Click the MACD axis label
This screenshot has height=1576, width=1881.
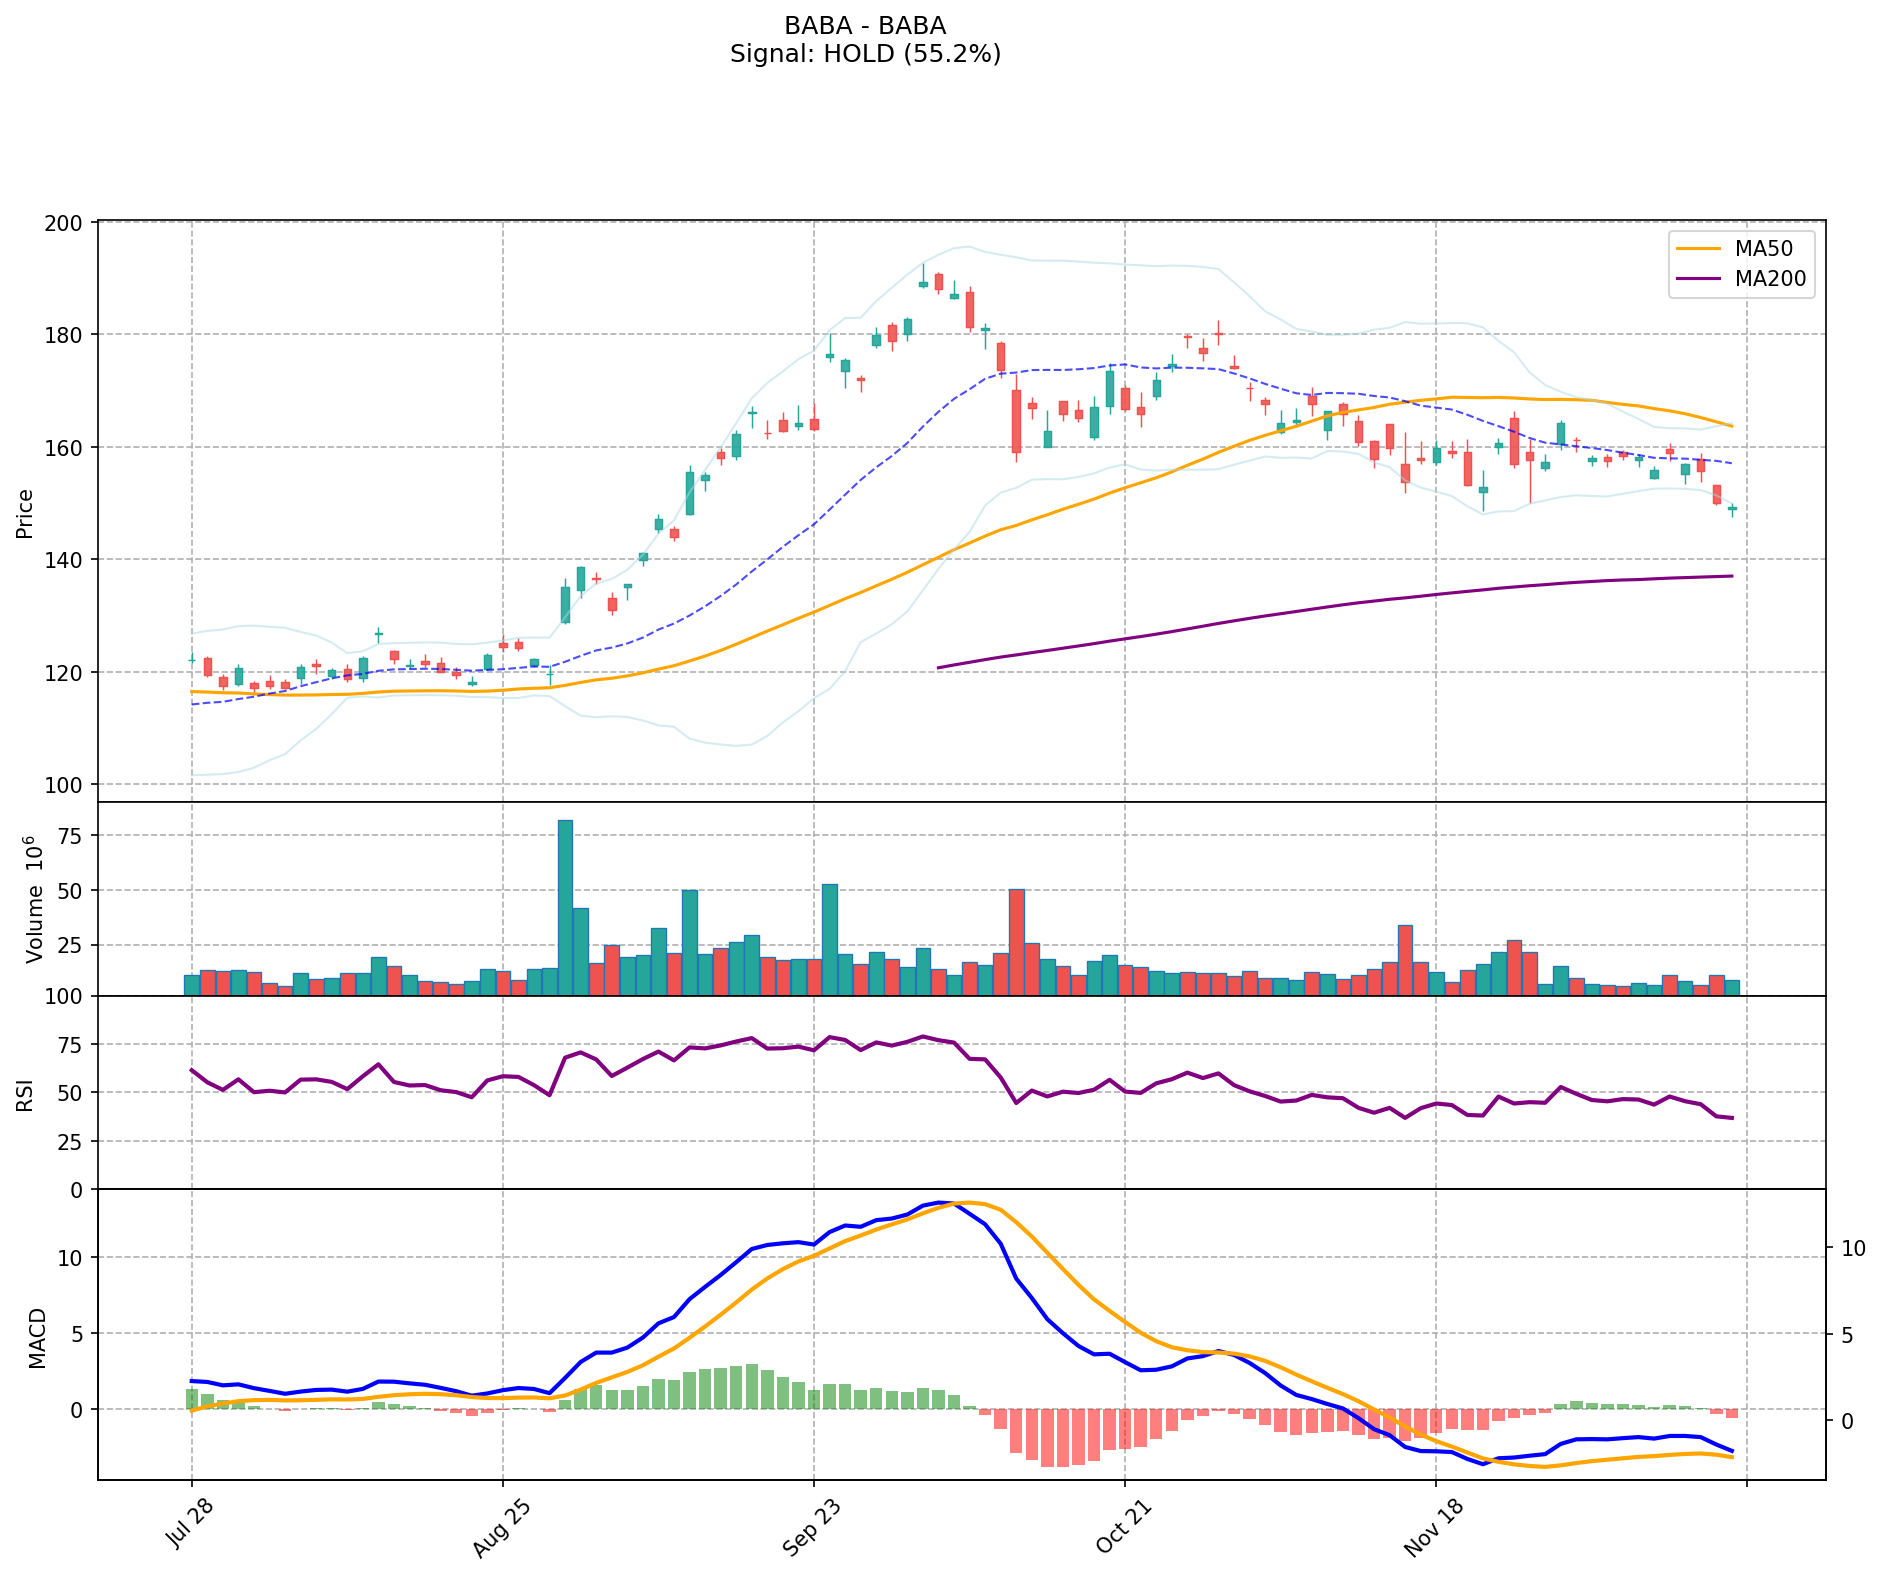(x=37, y=1337)
